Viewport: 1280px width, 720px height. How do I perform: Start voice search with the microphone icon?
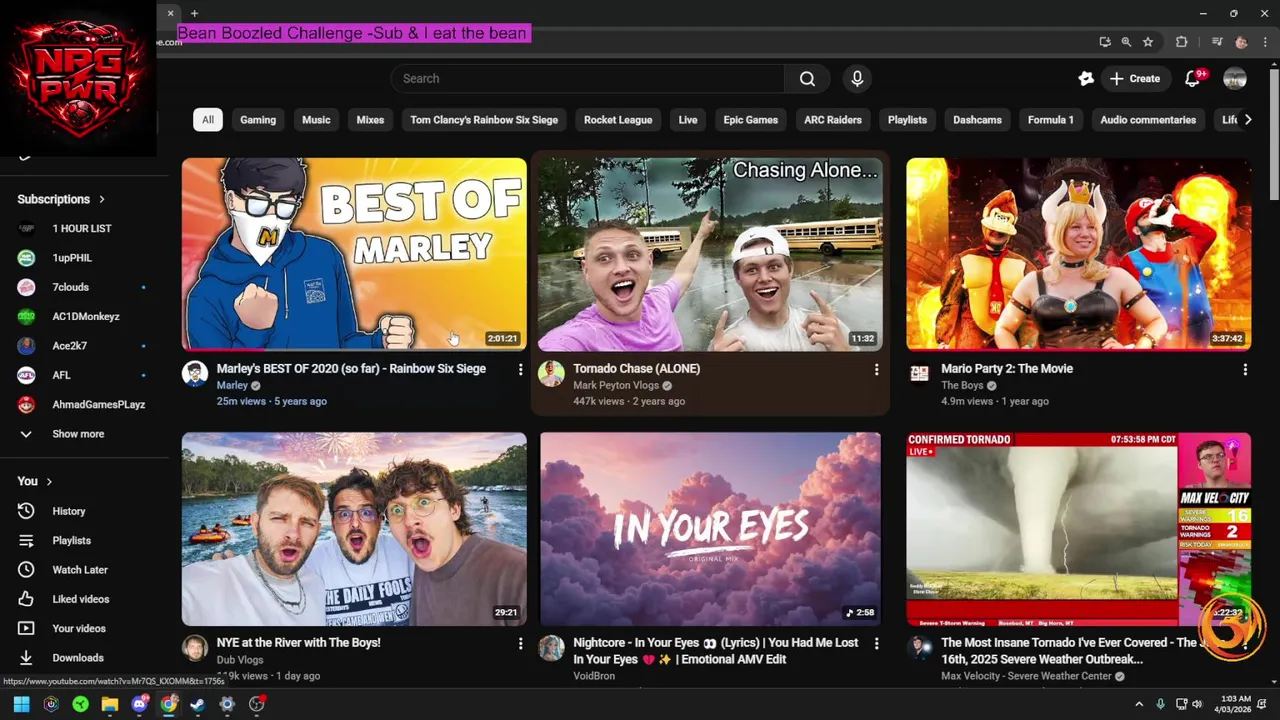tap(857, 79)
